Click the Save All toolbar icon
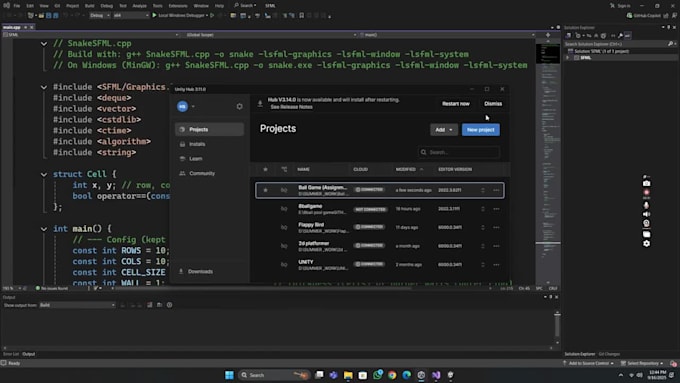Viewport: 680px width, 383px height. 56,15
